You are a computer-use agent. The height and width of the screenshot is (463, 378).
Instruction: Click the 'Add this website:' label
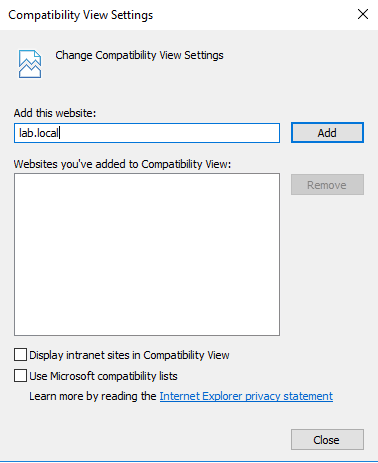pos(55,113)
